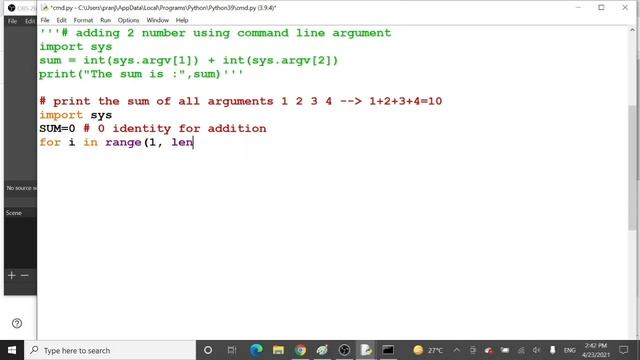The image size is (640, 360).
Task: Open the Format menu
Action: click(83, 20)
